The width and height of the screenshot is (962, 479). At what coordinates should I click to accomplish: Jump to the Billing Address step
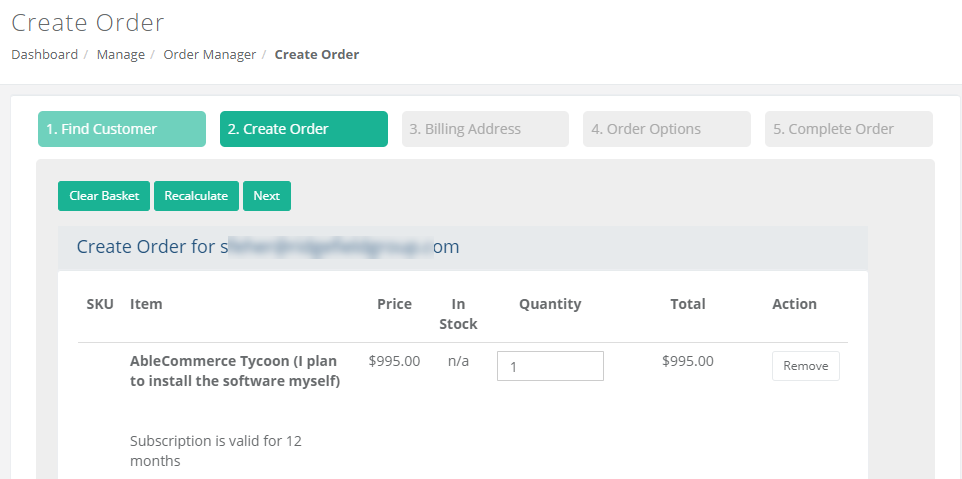click(485, 129)
